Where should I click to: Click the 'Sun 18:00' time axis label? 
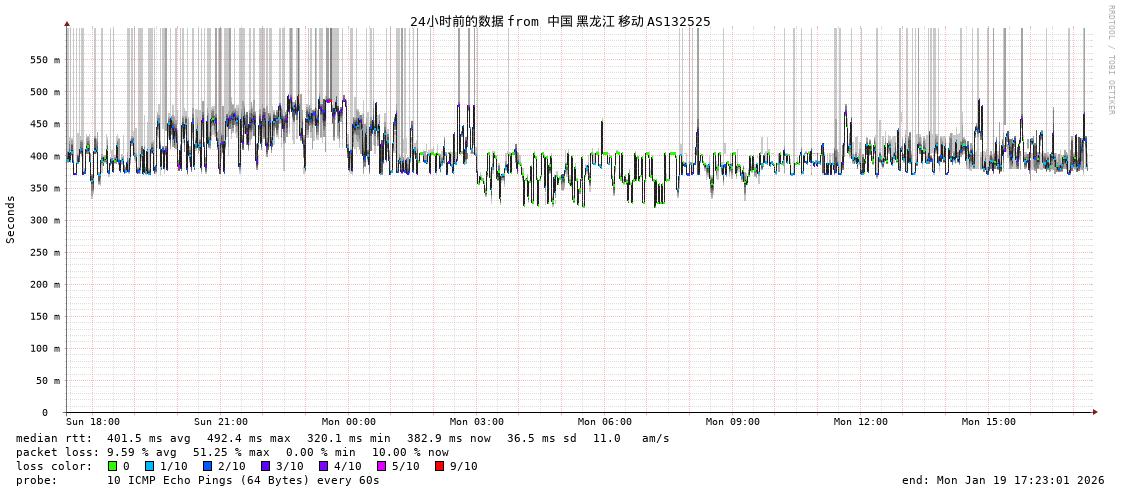click(93, 422)
